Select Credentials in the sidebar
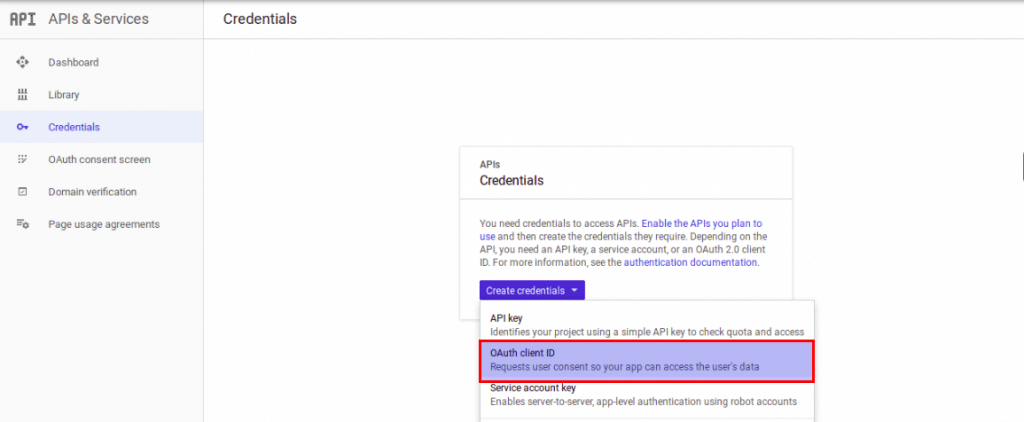 [101, 127]
